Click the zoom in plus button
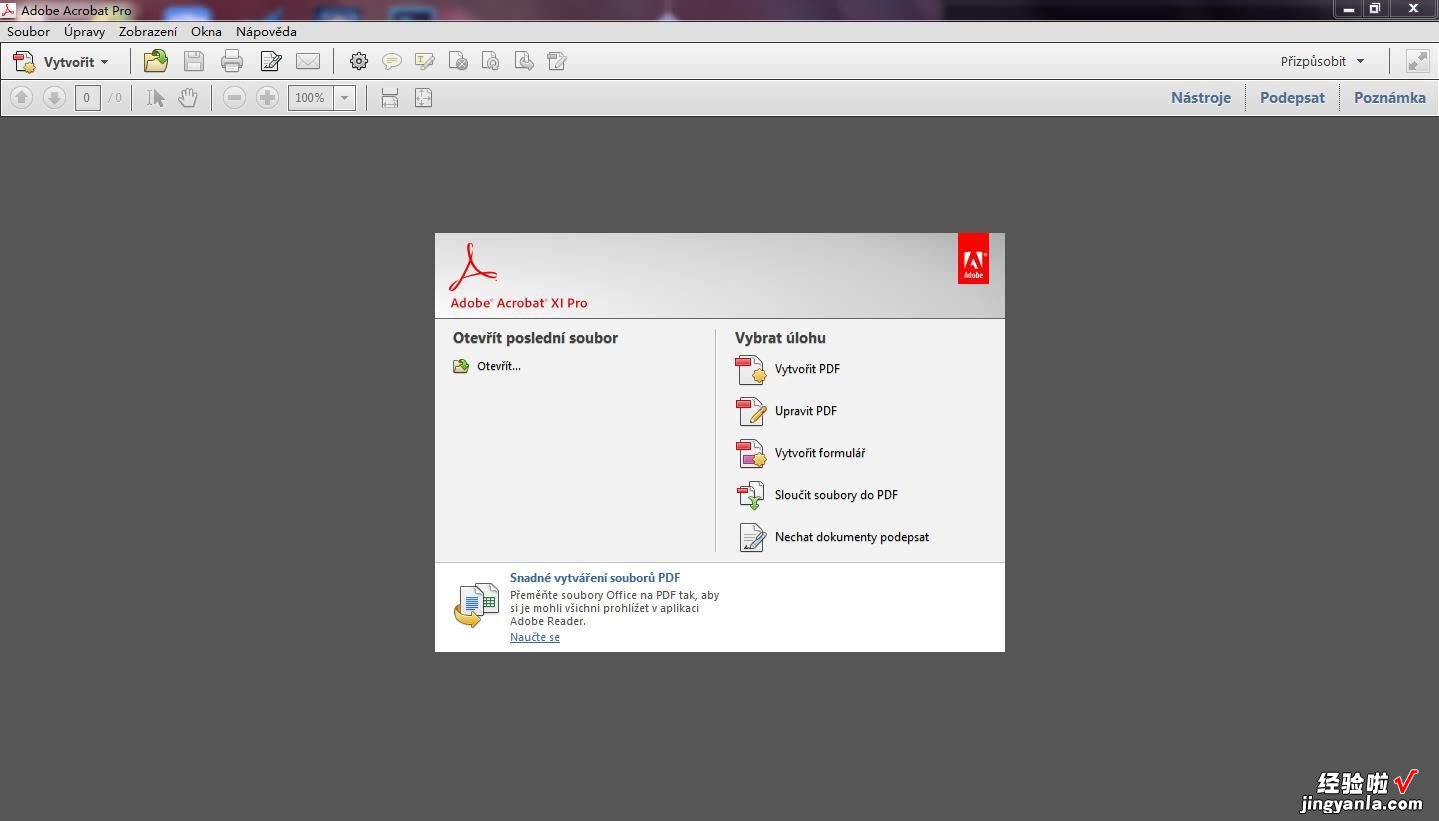The image size is (1439, 821). (267, 98)
